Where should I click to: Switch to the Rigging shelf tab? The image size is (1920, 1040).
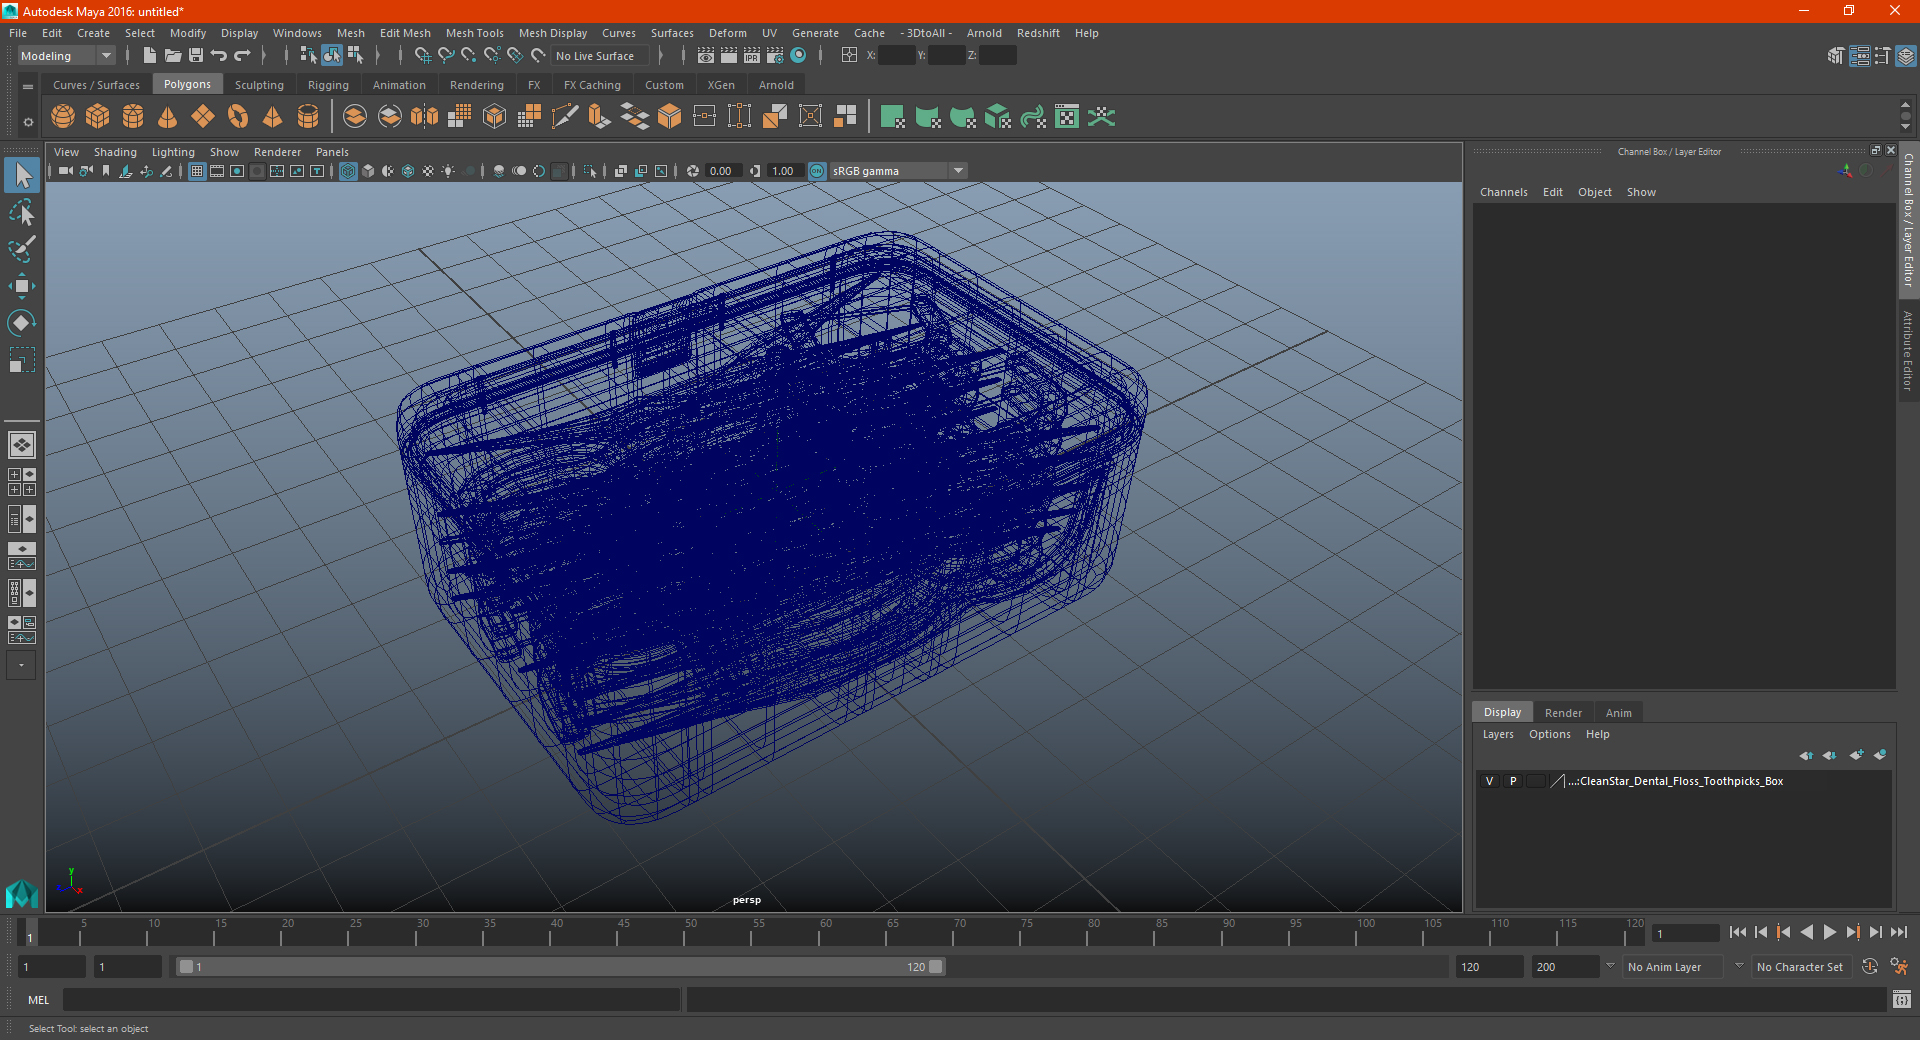click(328, 85)
